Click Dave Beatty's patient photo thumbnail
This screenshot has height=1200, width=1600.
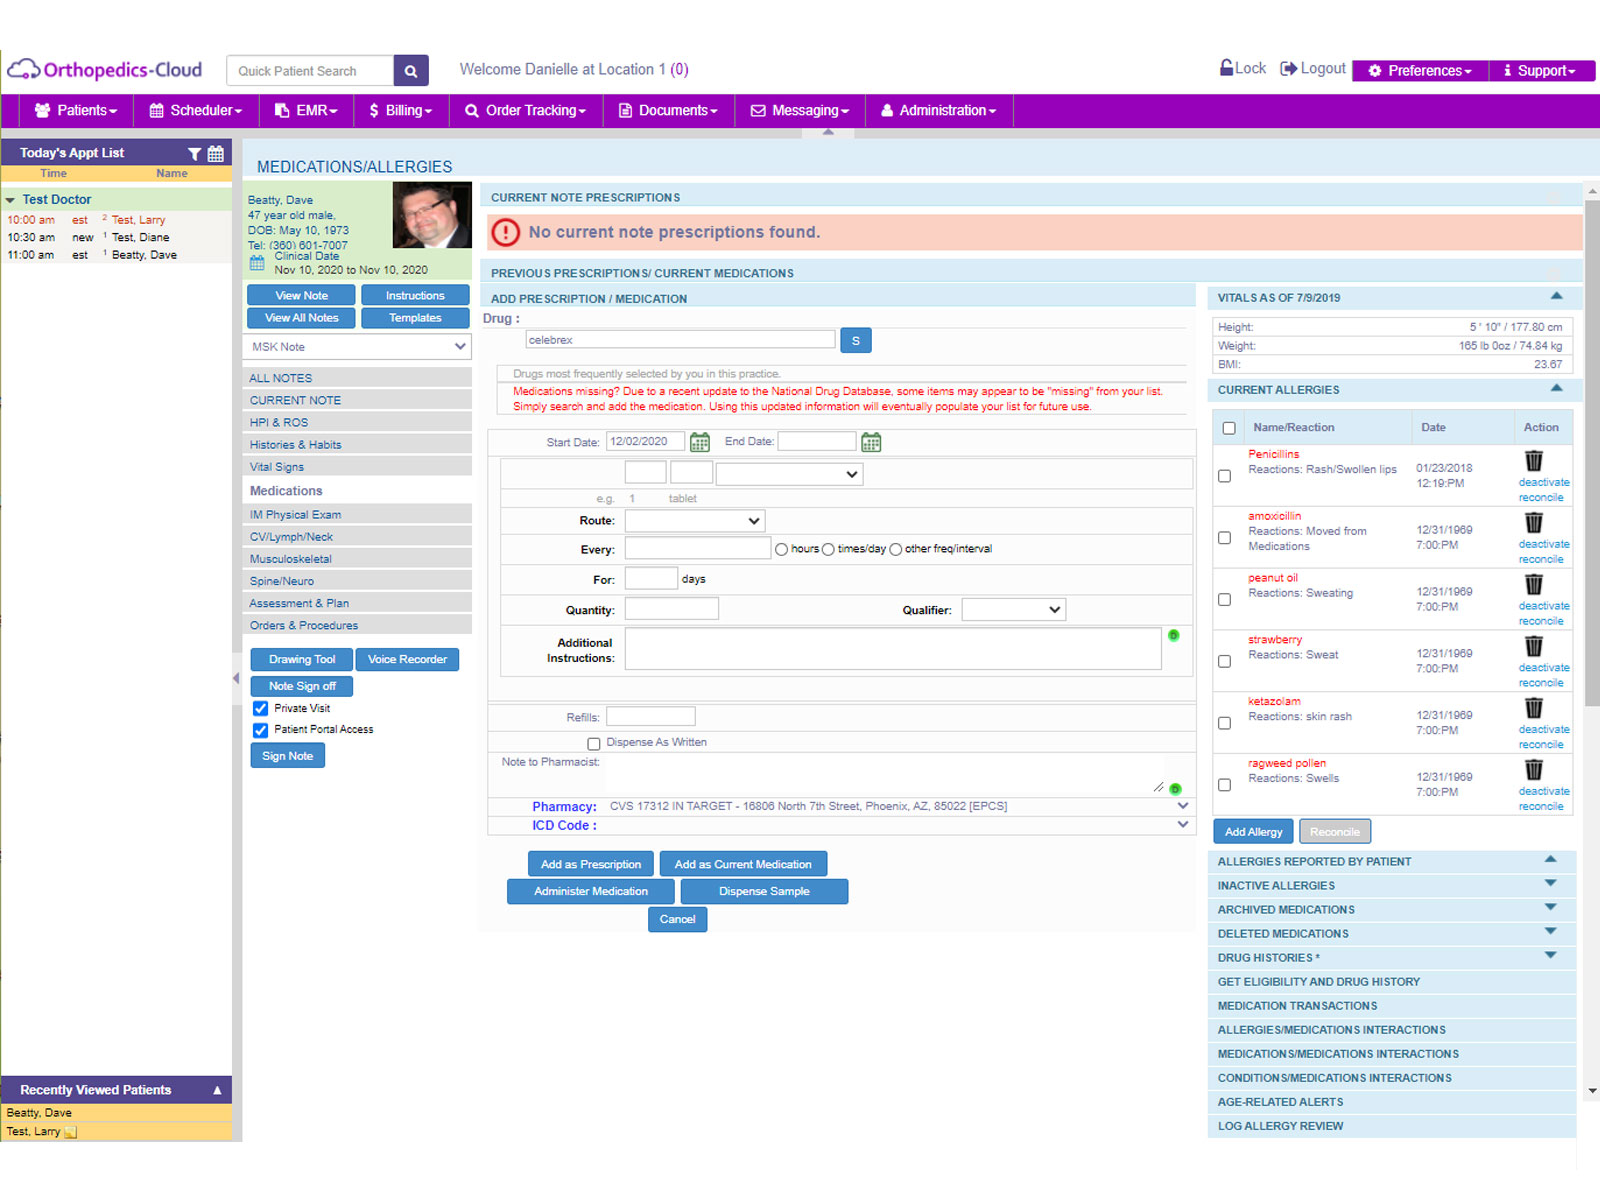tap(432, 215)
